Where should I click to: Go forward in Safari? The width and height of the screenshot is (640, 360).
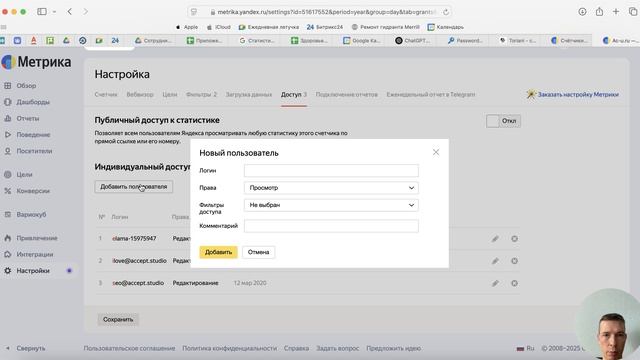pyautogui.click(x=85, y=12)
